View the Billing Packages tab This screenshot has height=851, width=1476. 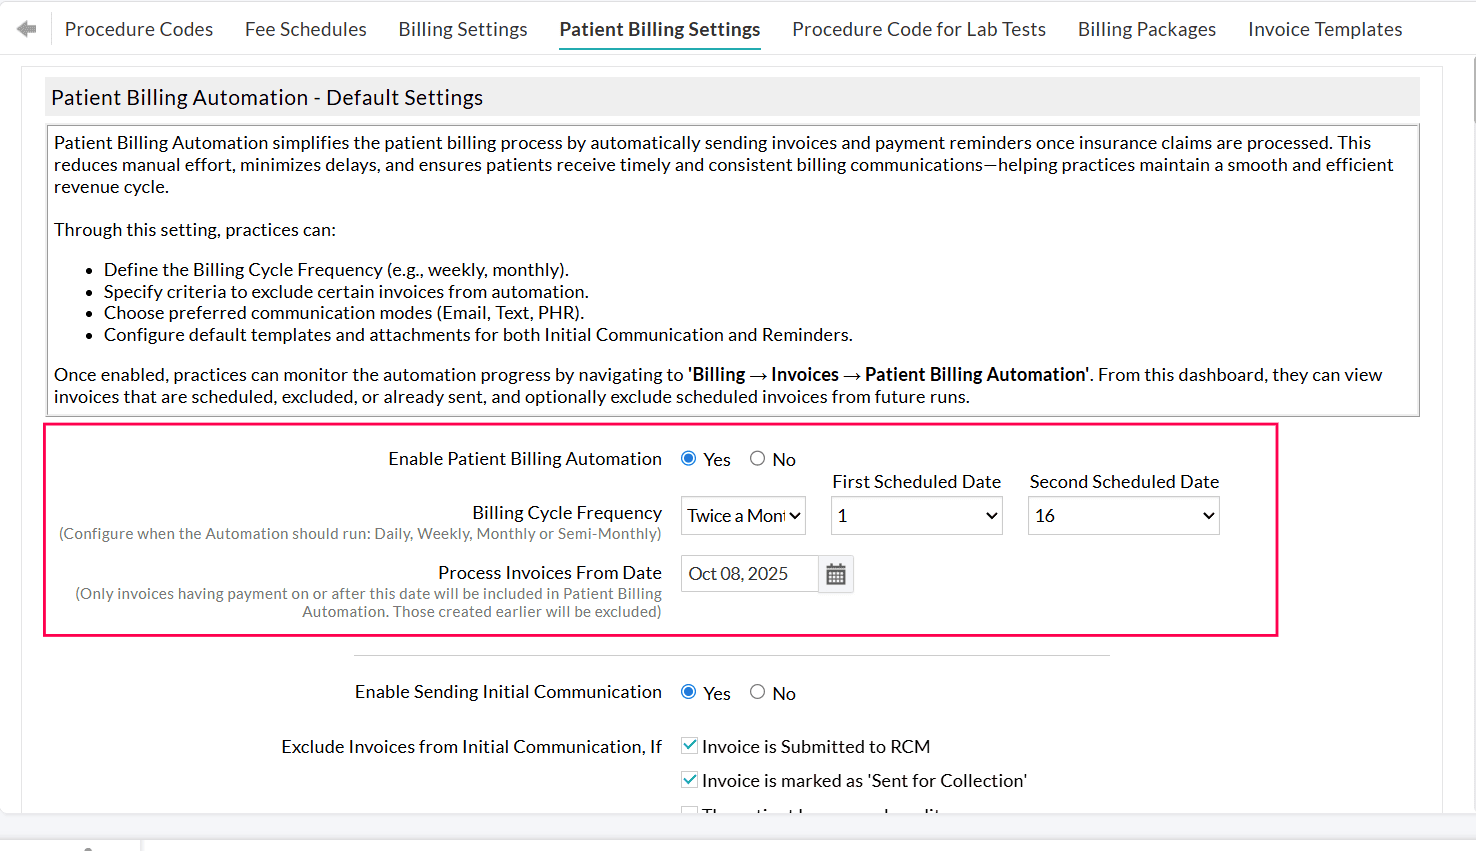point(1146,29)
